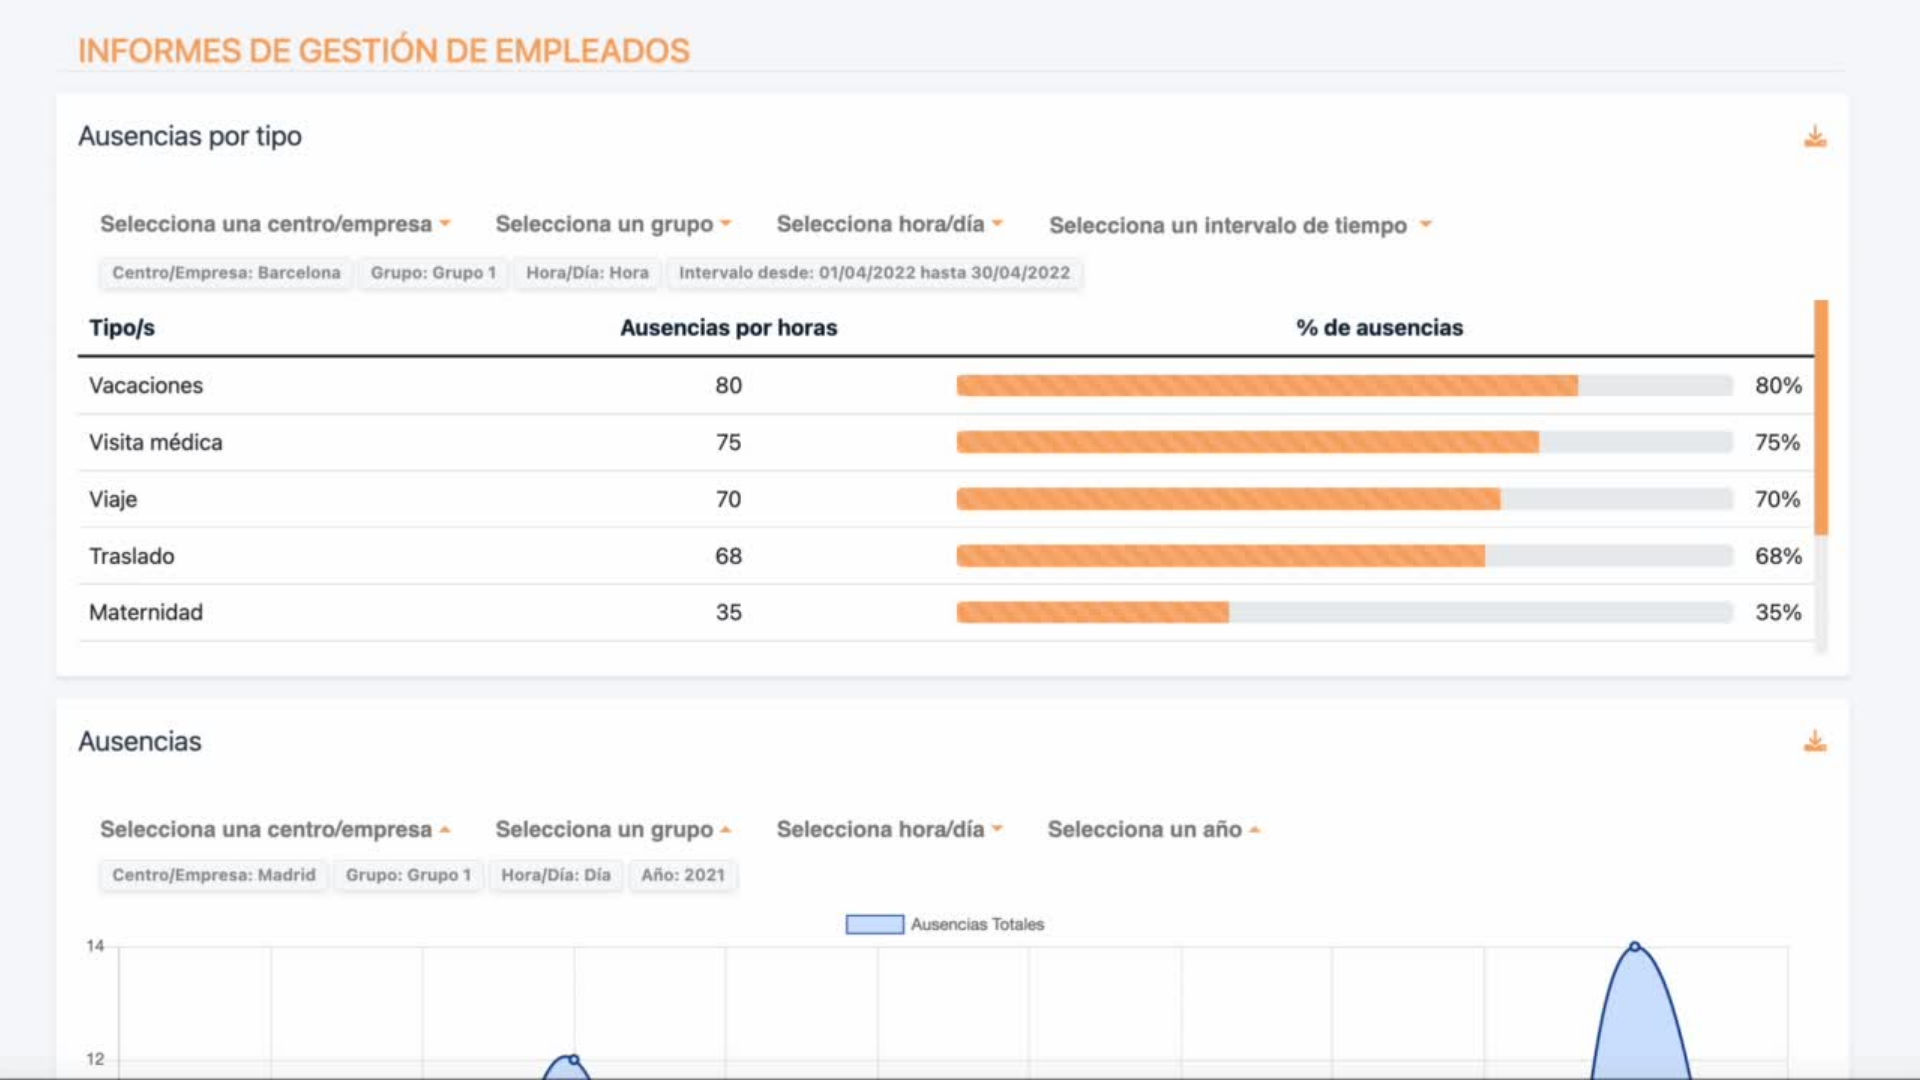Click the Ausencias por horas column header
The image size is (1920, 1080).
pyautogui.click(x=729, y=328)
